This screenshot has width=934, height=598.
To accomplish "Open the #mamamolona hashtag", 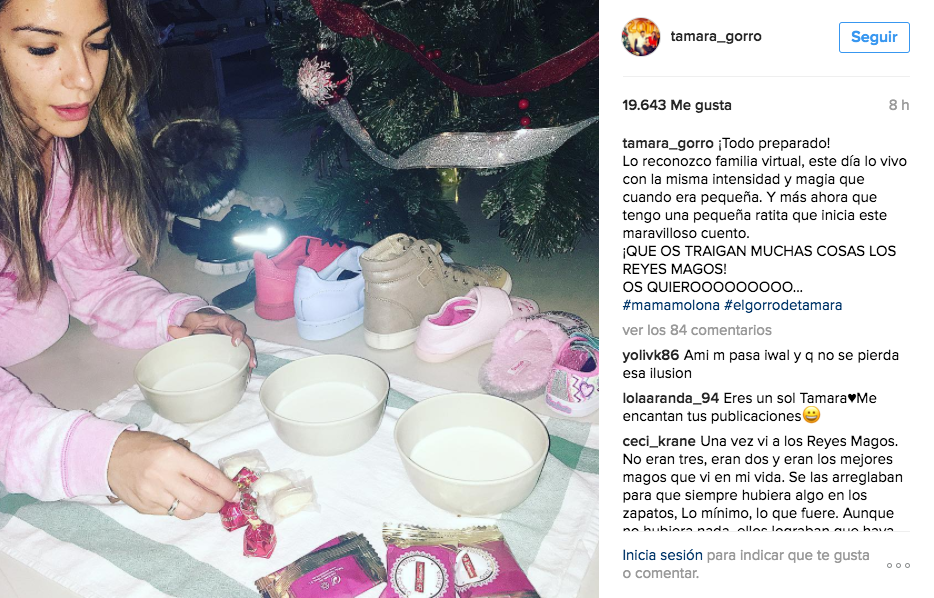I will coord(671,305).
